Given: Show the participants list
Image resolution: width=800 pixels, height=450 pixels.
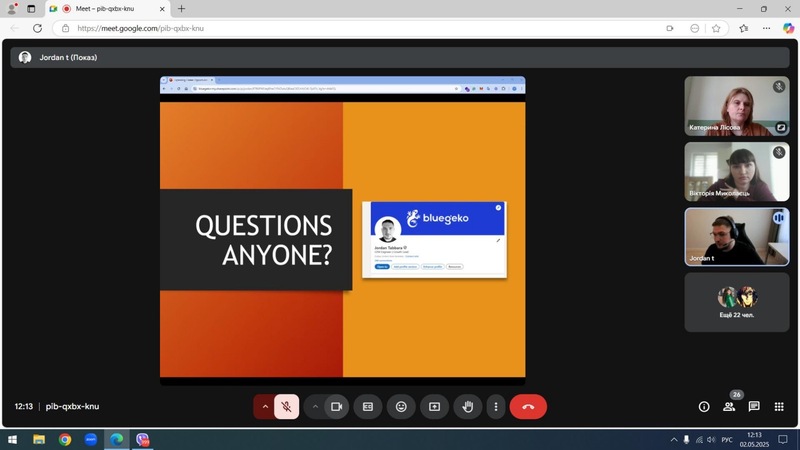Looking at the screenshot, I should point(729,407).
